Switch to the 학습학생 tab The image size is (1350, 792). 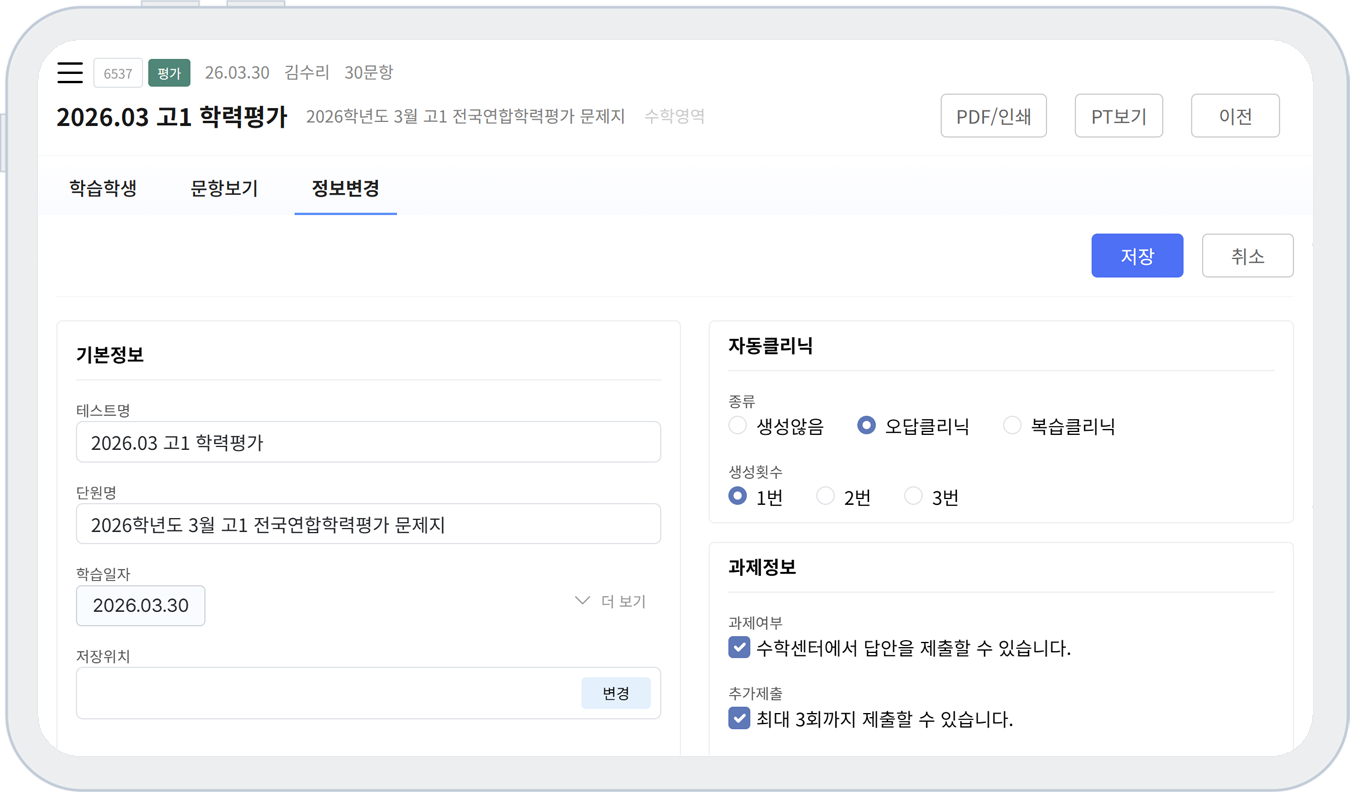click(103, 188)
